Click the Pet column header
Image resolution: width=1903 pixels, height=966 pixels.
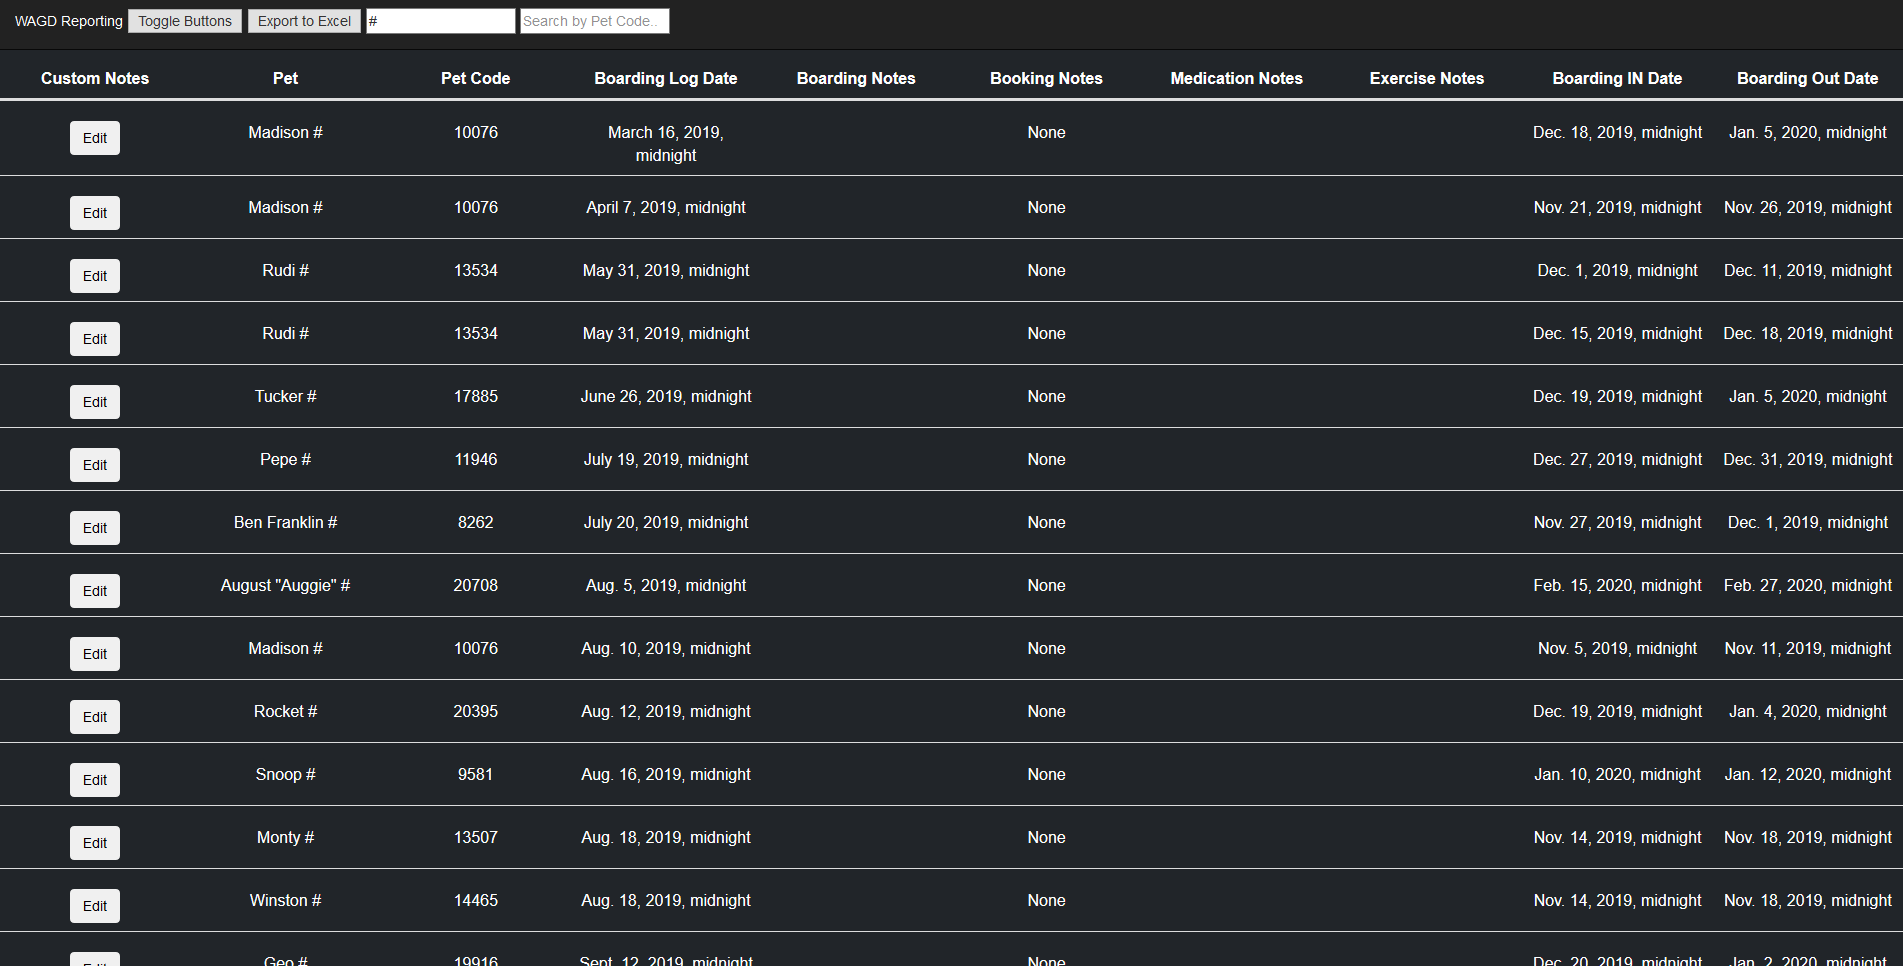pyautogui.click(x=285, y=78)
